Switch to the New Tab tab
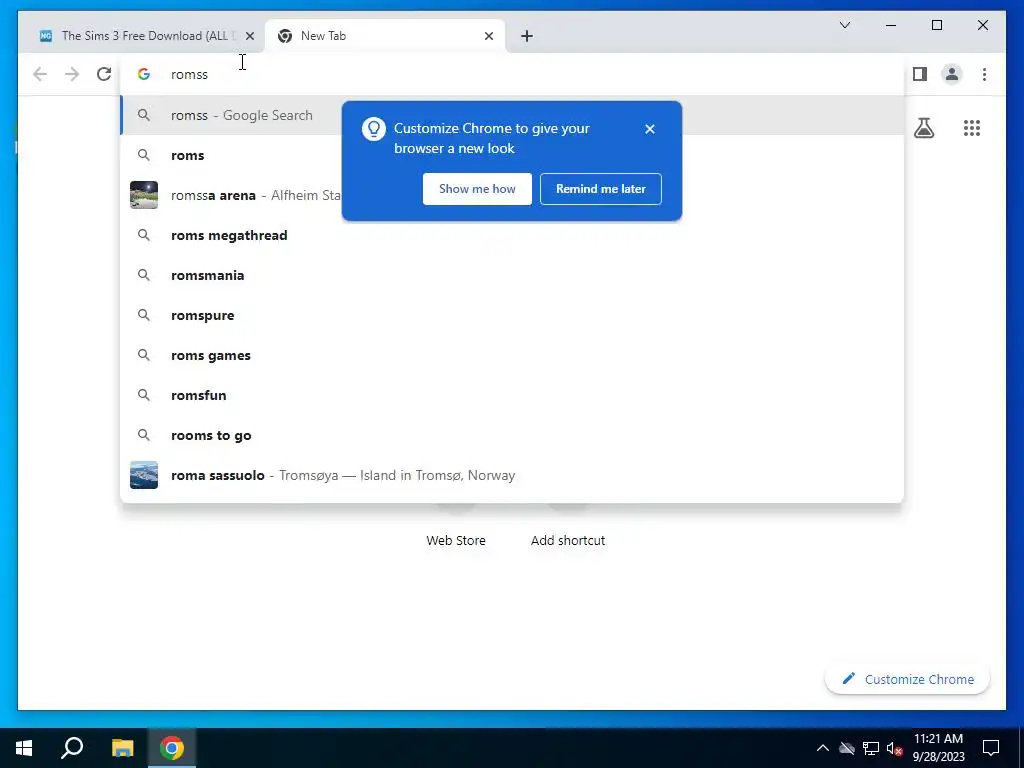This screenshot has height=768, width=1024. pos(385,36)
